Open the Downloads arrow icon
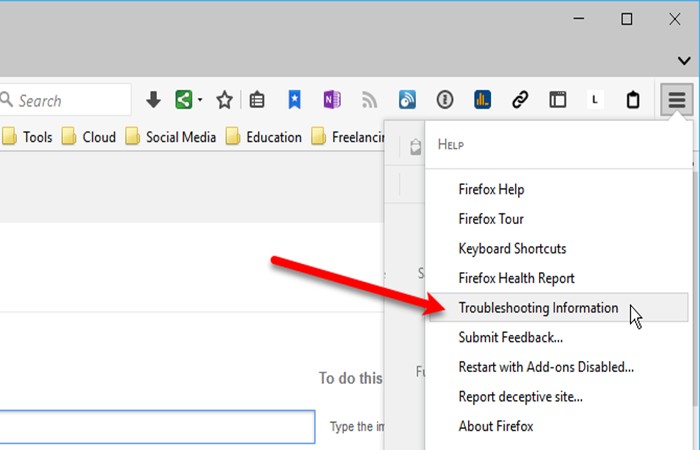The width and height of the screenshot is (700, 450). click(153, 100)
